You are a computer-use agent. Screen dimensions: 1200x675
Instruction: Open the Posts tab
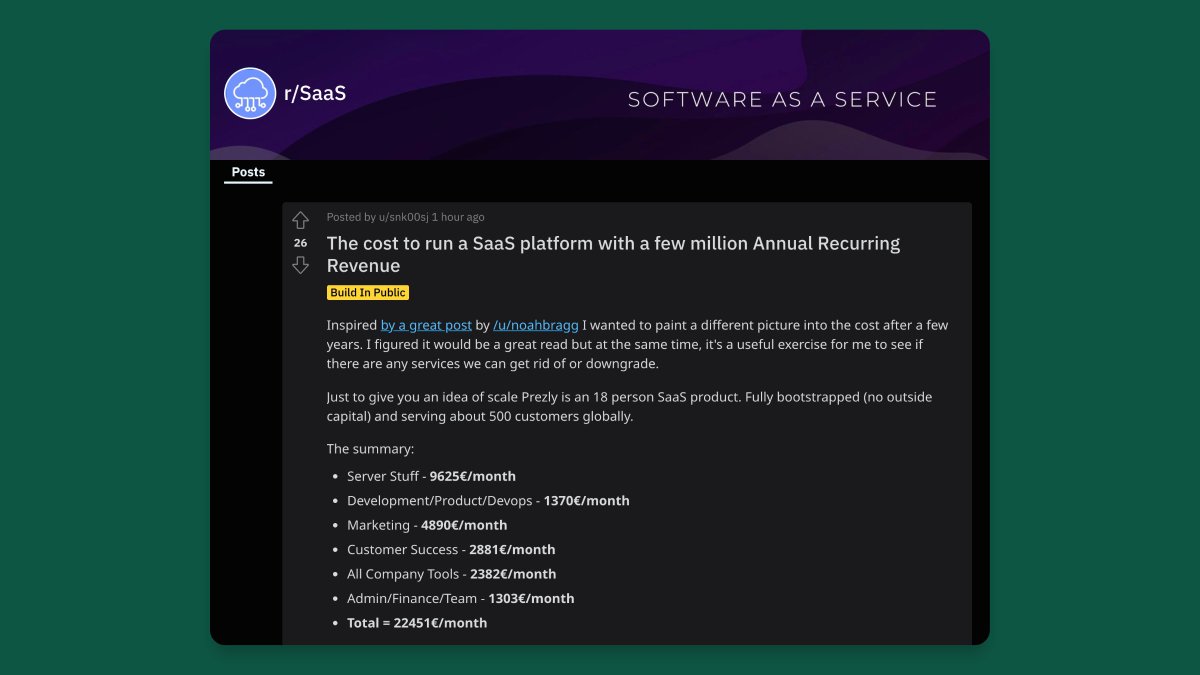pyautogui.click(x=248, y=172)
